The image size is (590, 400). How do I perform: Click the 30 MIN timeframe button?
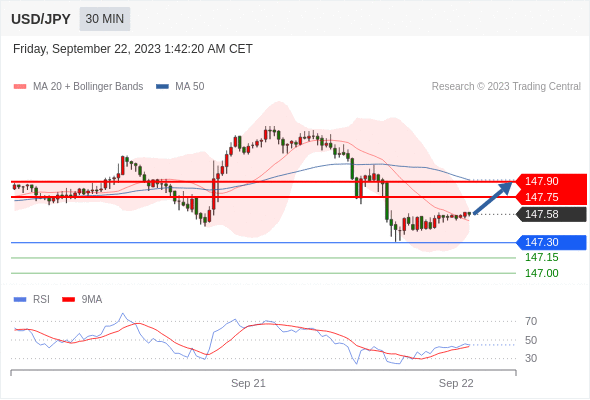[105, 19]
